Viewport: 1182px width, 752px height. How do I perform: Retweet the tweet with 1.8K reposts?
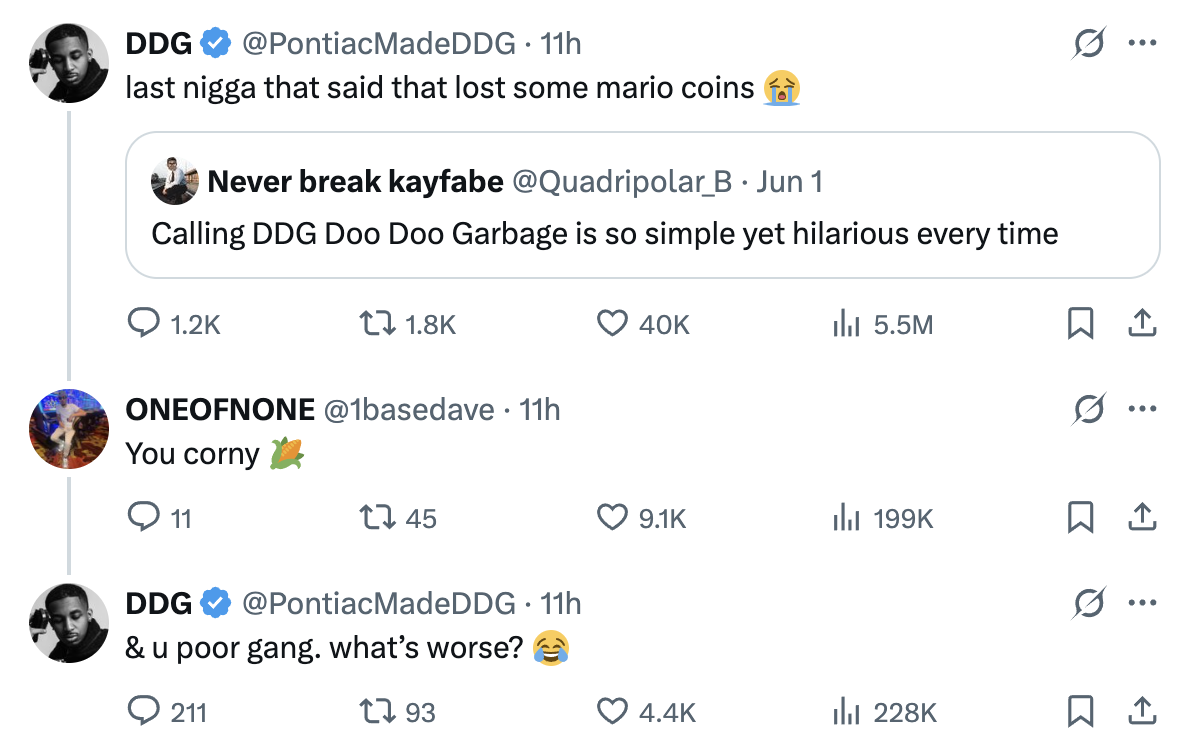pos(377,324)
